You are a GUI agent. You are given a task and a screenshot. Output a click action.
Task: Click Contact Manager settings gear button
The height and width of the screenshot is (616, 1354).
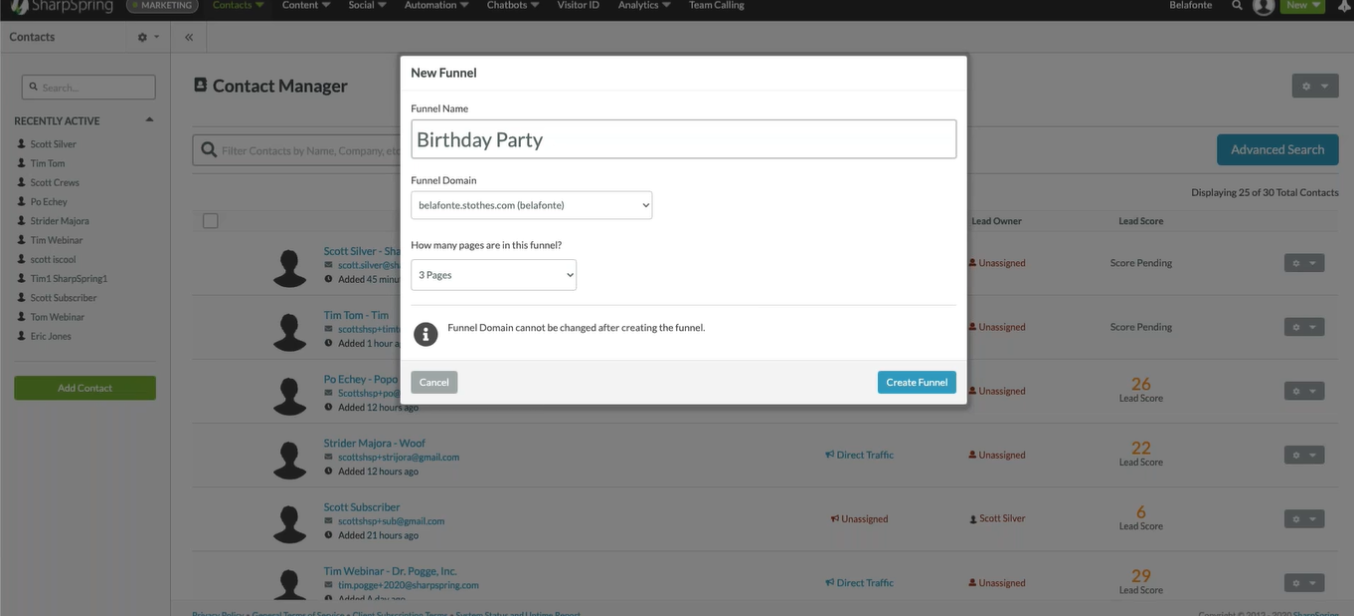click(1314, 87)
